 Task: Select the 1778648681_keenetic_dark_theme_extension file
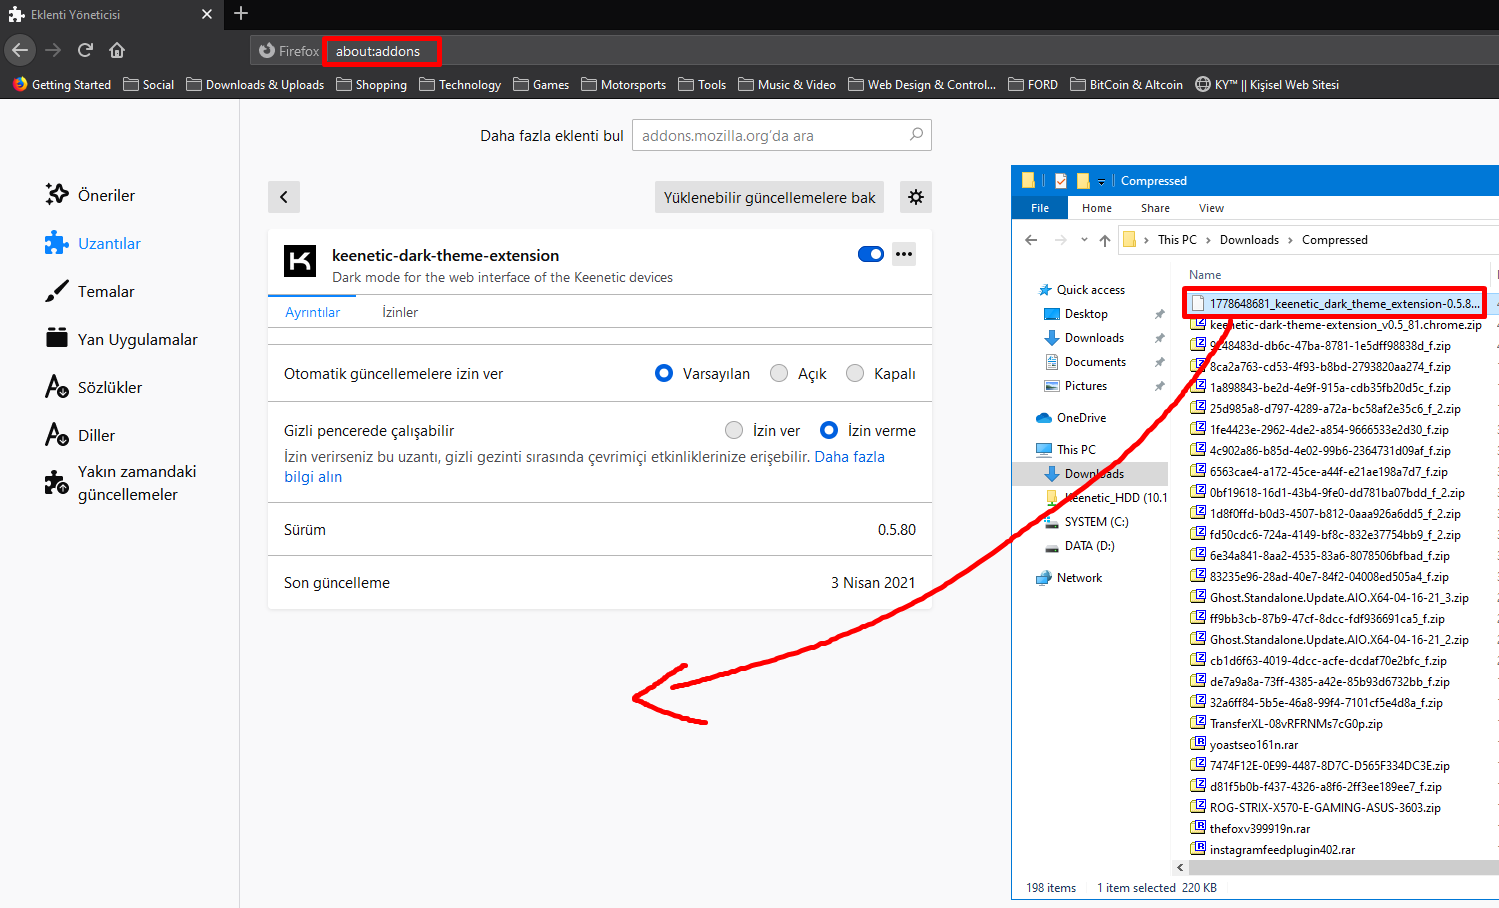(x=1334, y=303)
